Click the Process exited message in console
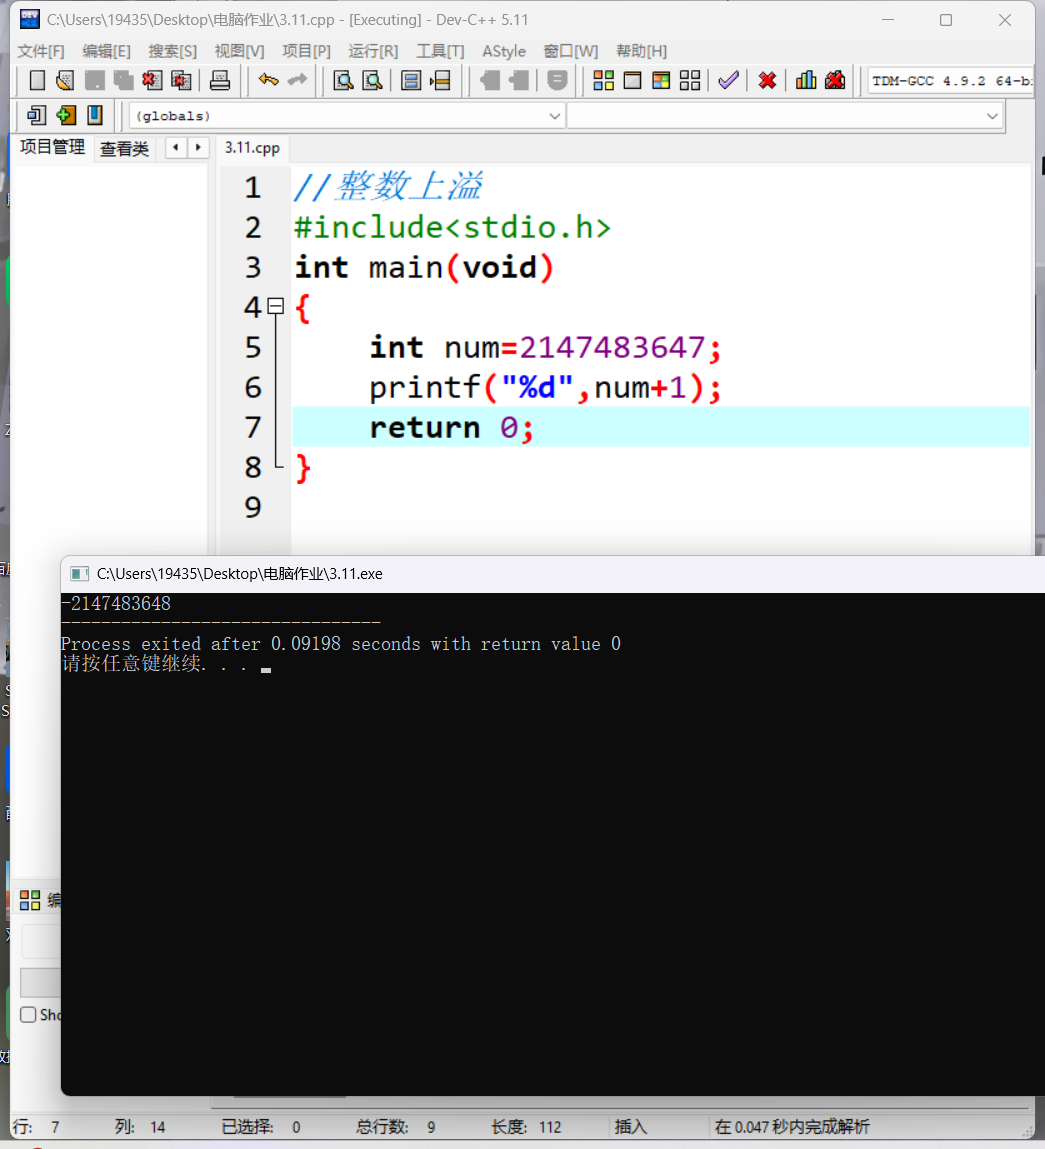 [341, 643]
